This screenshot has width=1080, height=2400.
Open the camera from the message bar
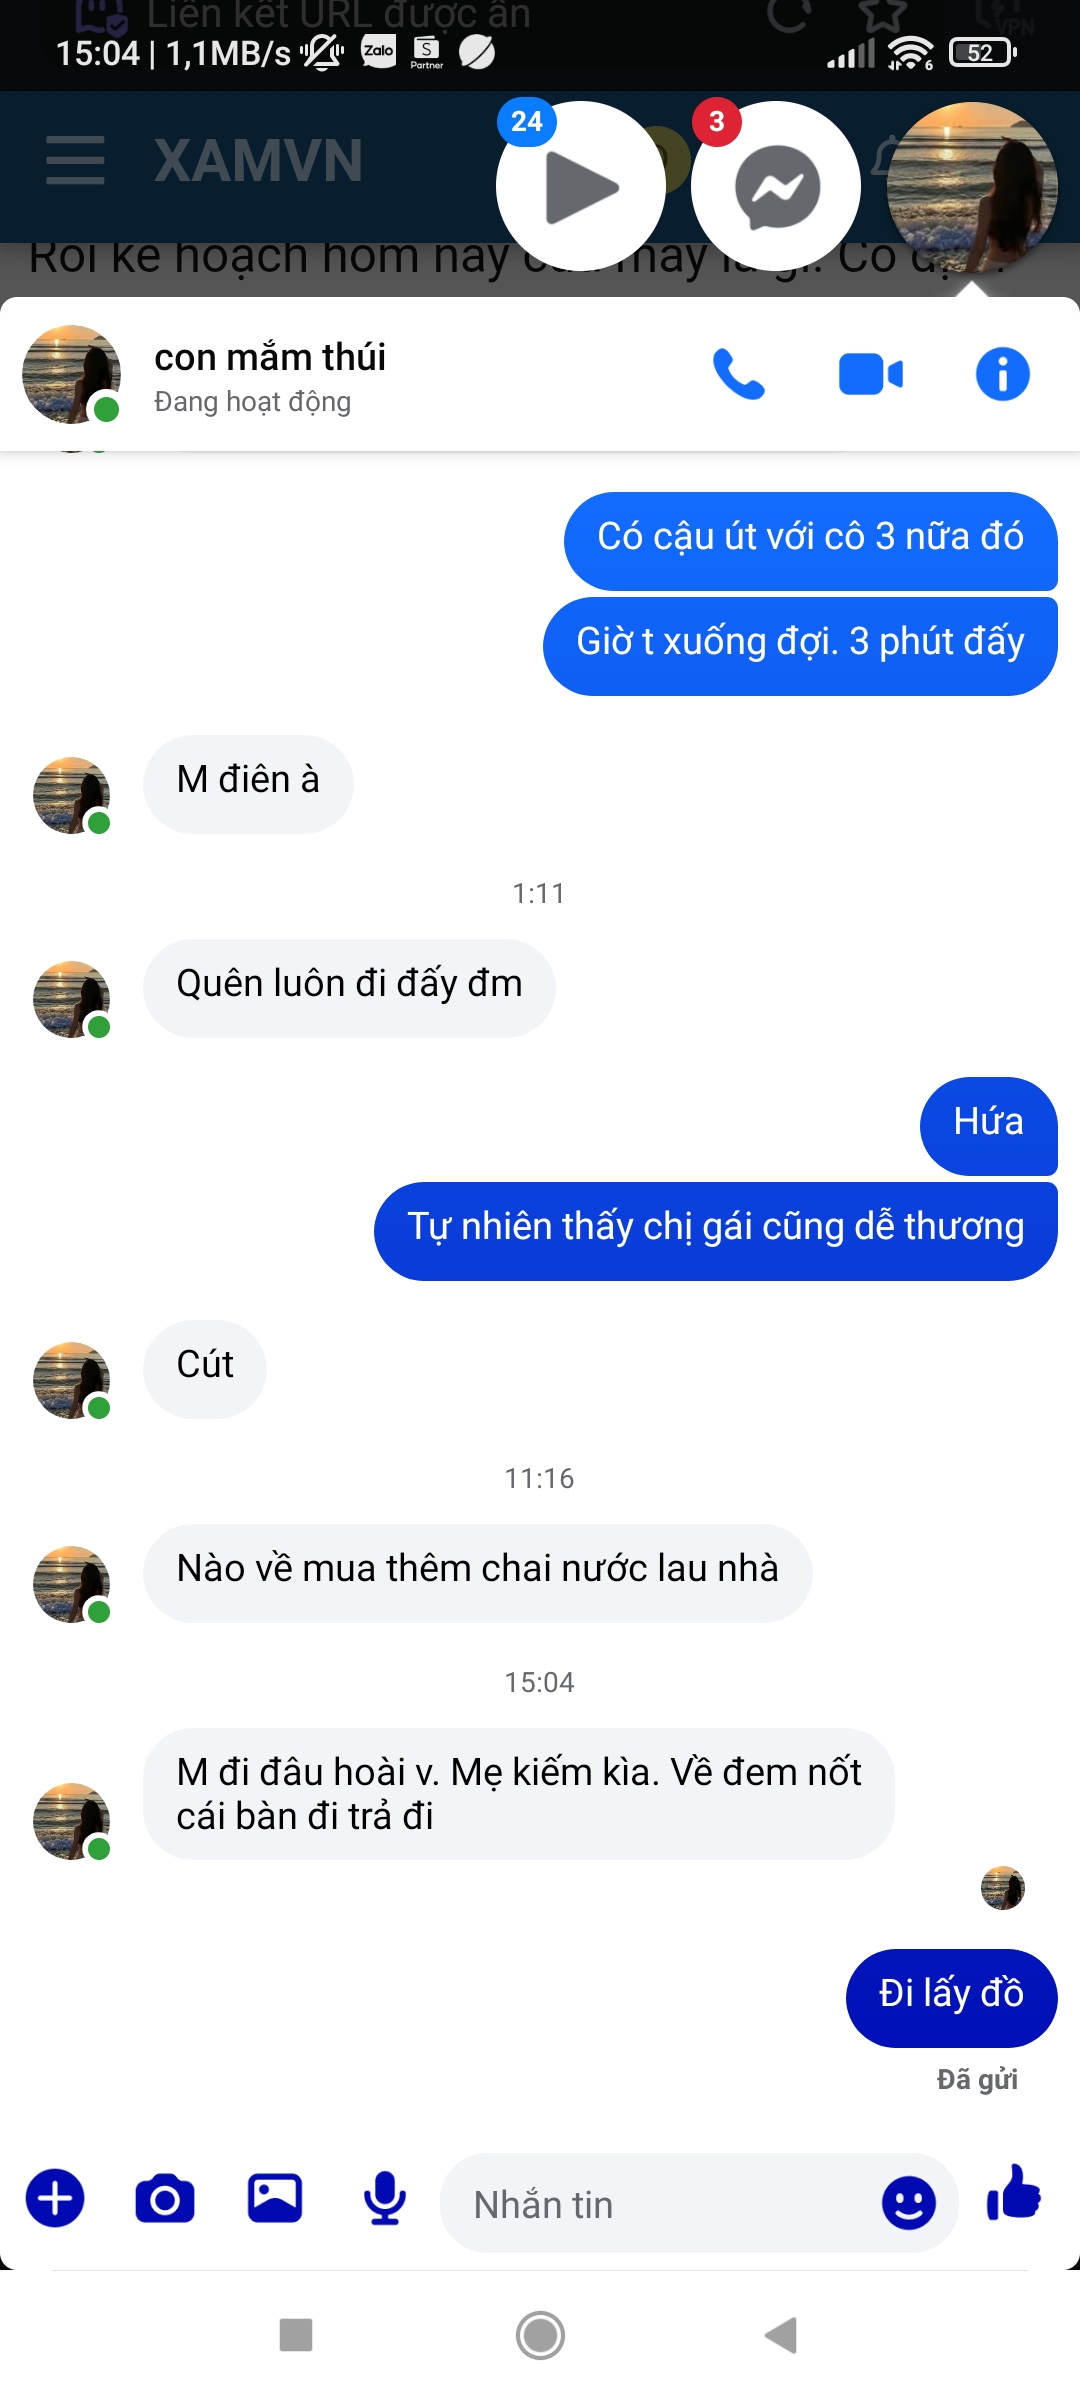tap(165, 2199)
